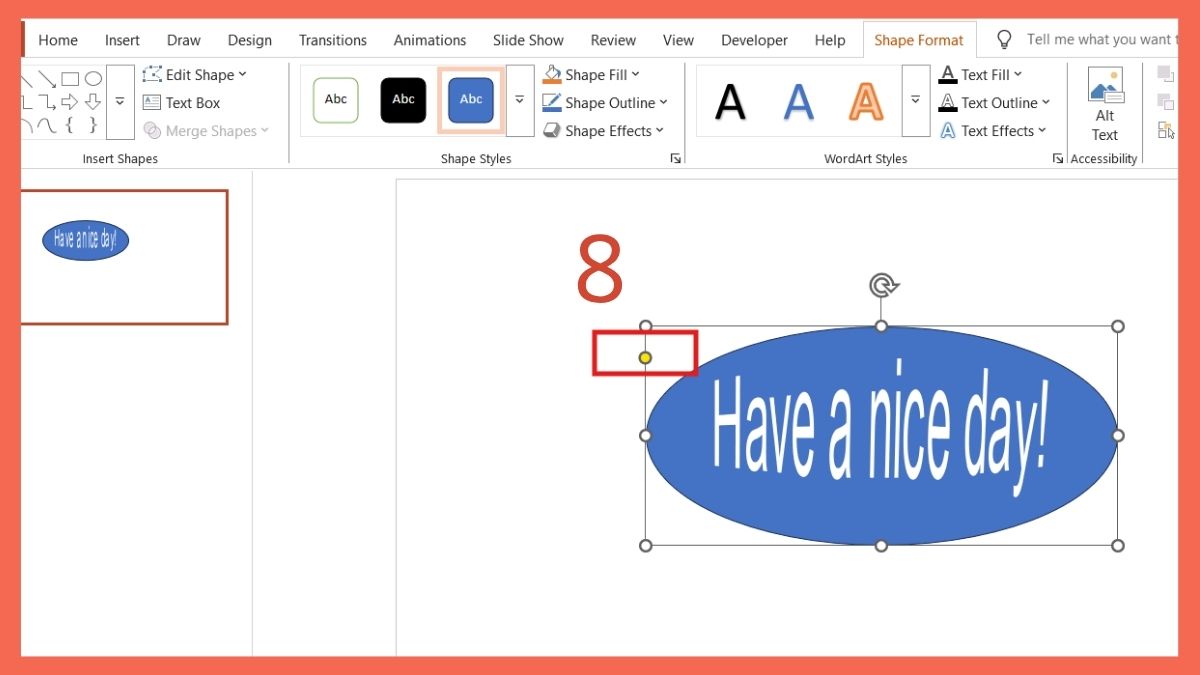The image size is (1200, 675).
Task: Open the Developer ribbon tab
Action: pos(754,40)
